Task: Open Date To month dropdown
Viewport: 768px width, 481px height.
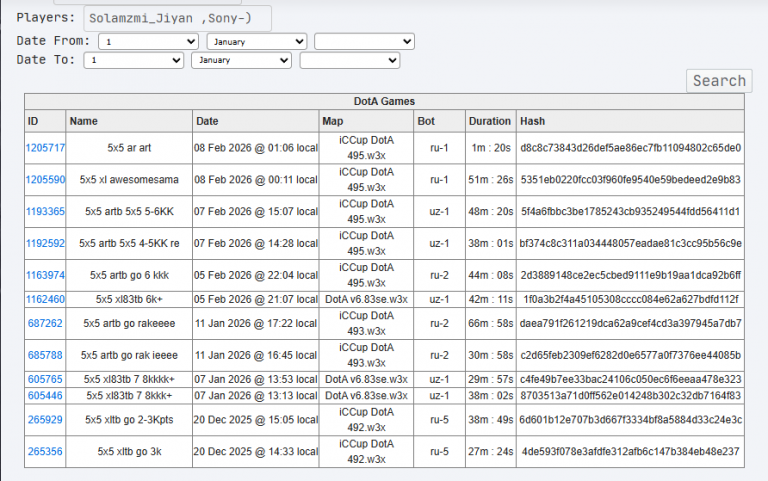Action: pos(241,60)
